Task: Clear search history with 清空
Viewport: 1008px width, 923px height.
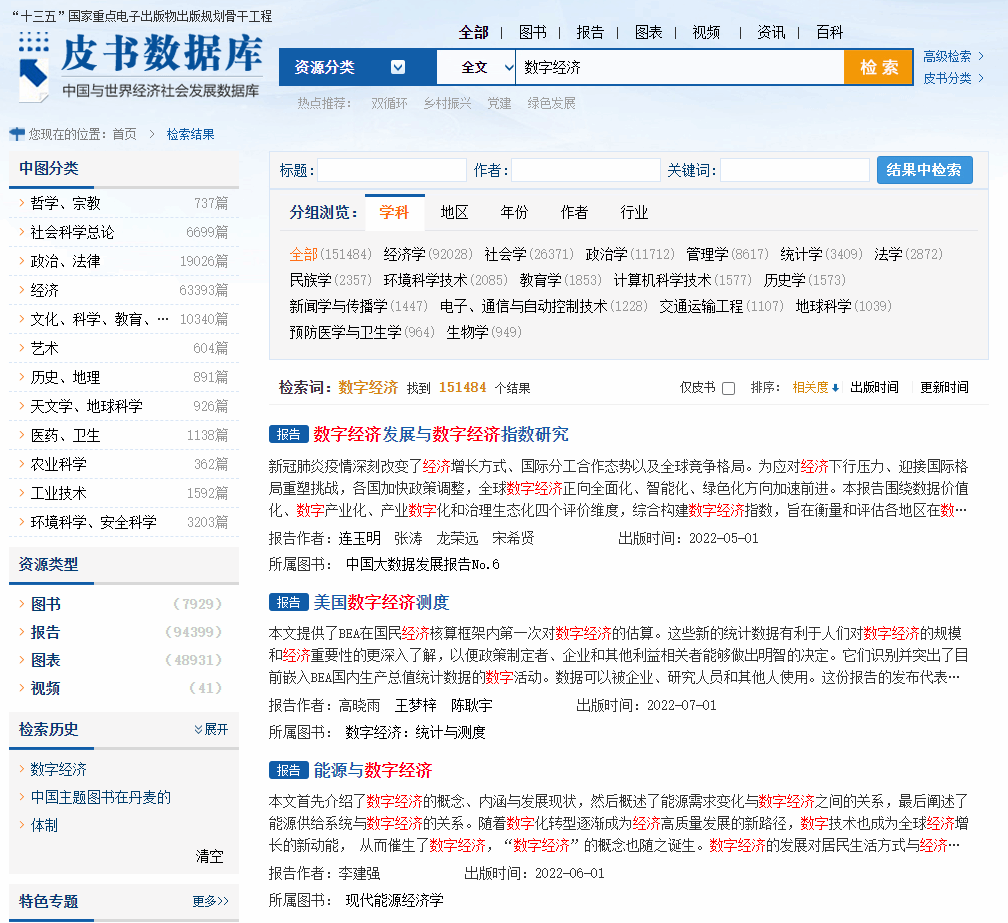Action: [209, 856]
